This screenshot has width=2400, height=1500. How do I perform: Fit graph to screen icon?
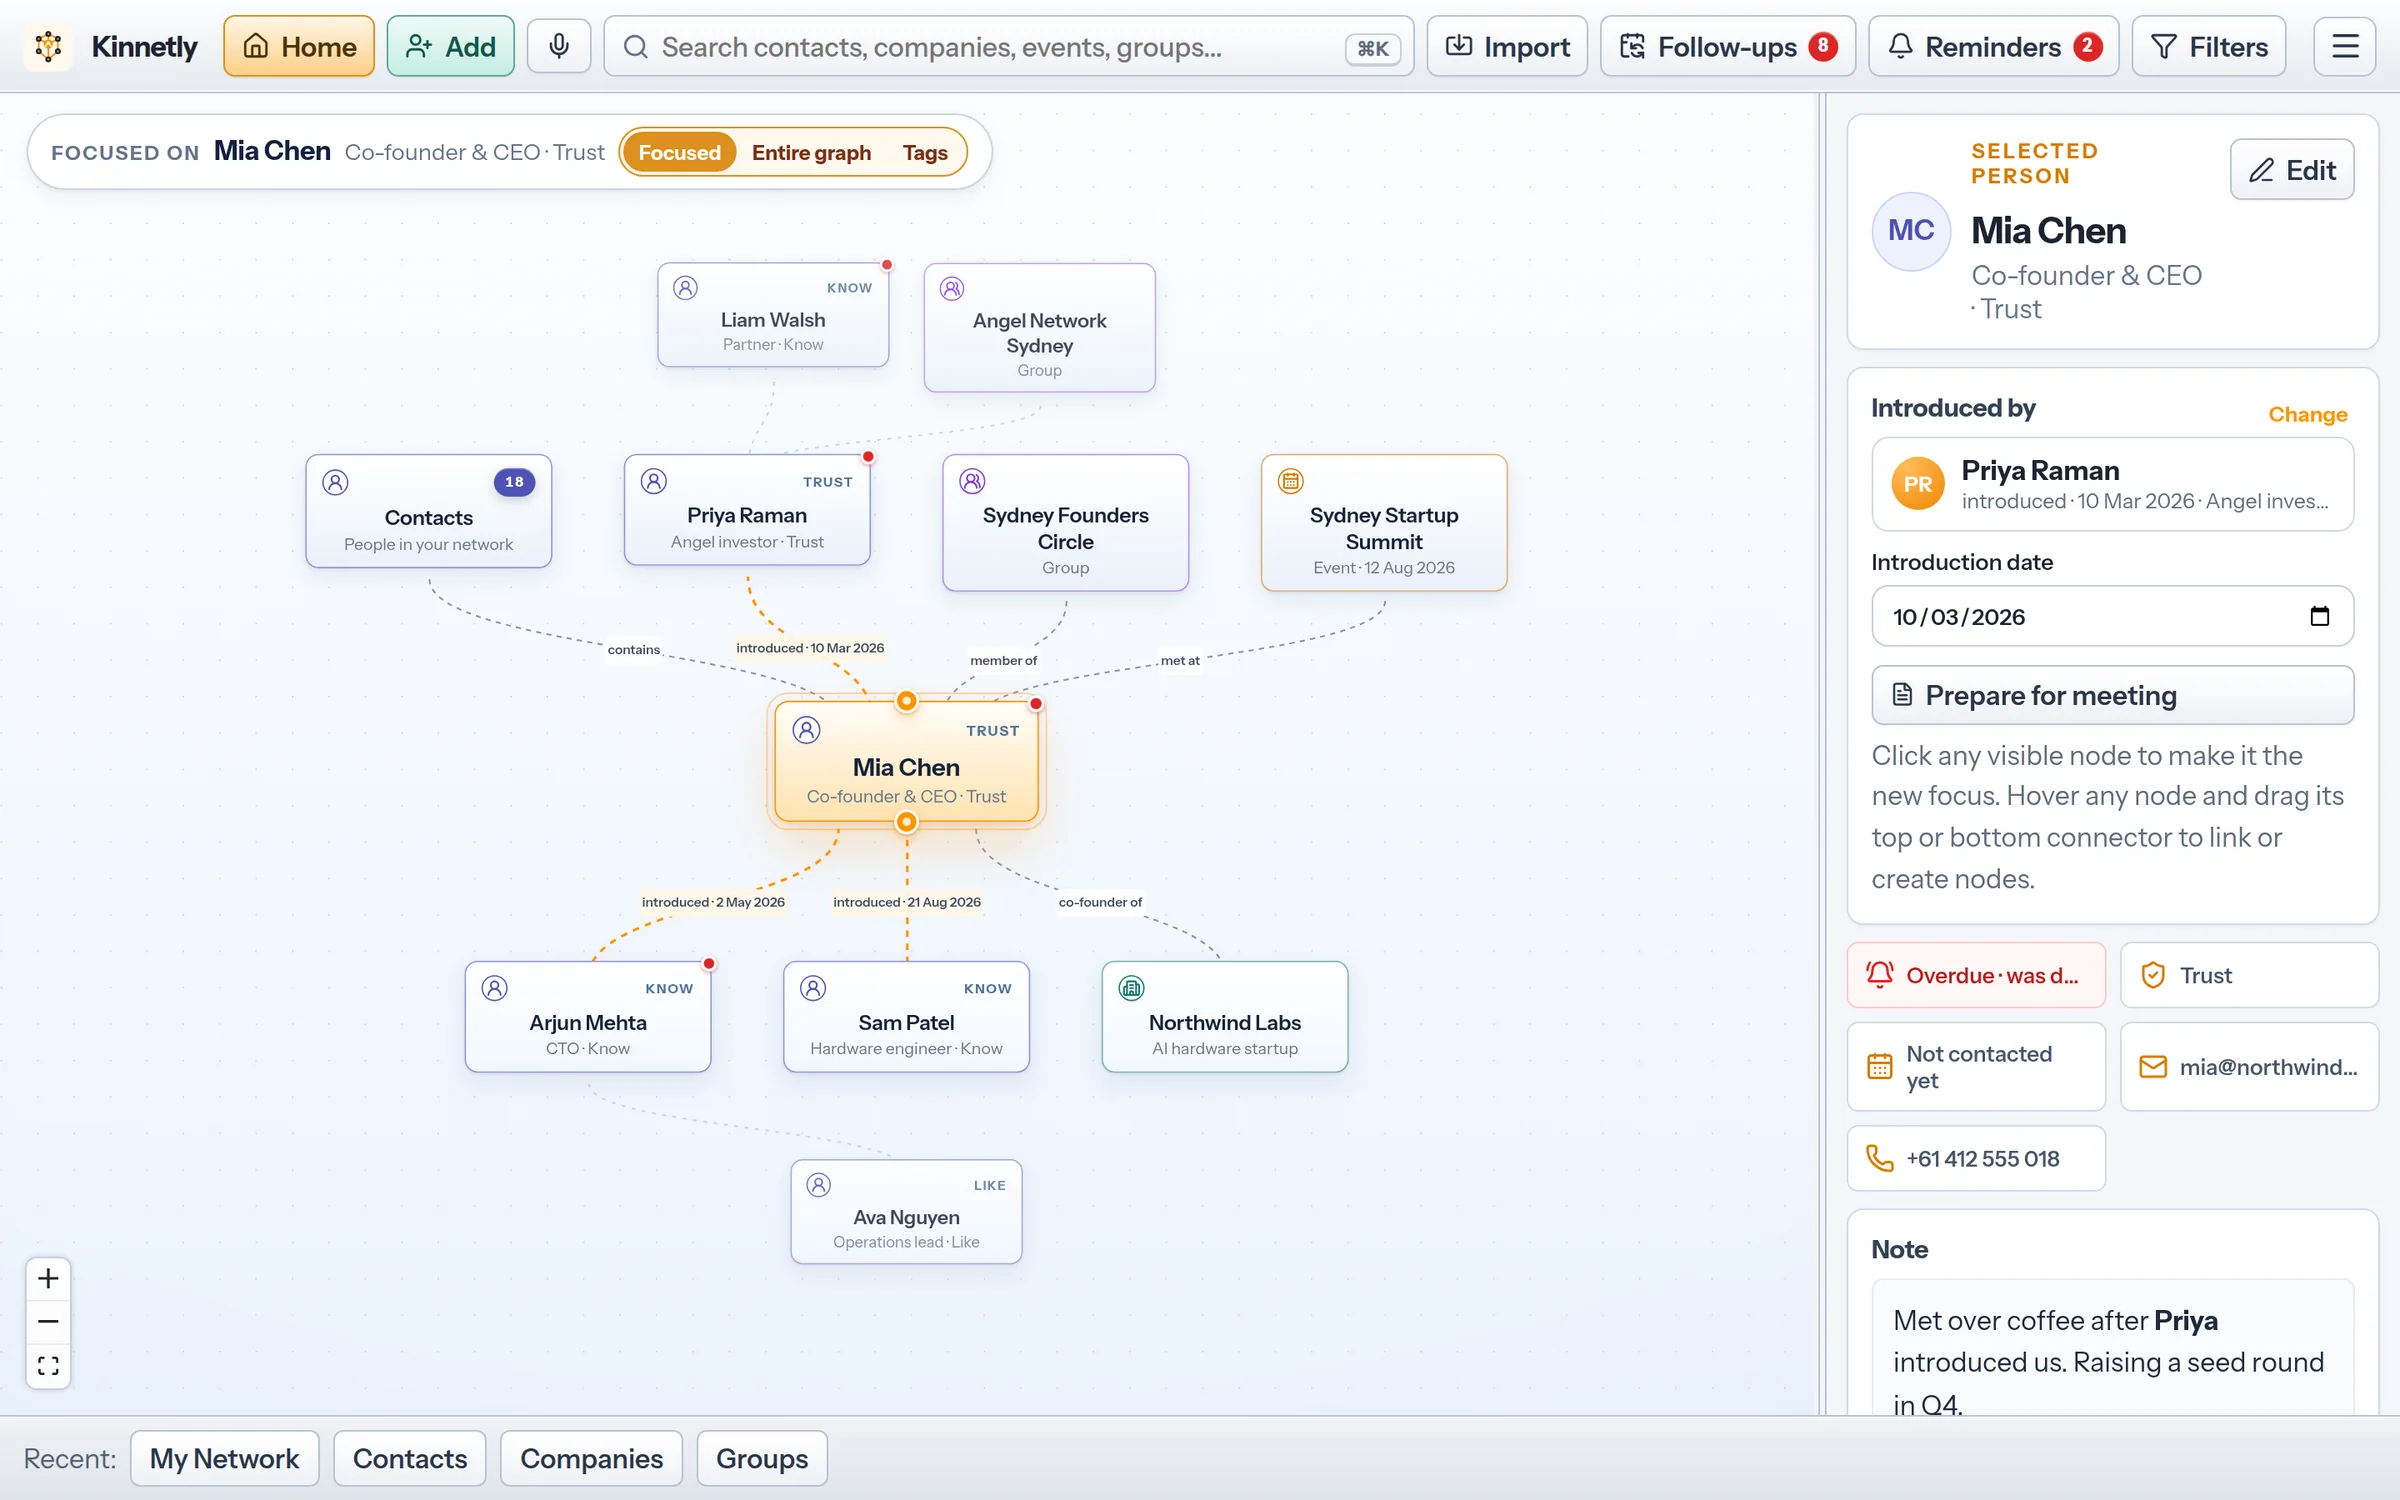point(48,1365)
